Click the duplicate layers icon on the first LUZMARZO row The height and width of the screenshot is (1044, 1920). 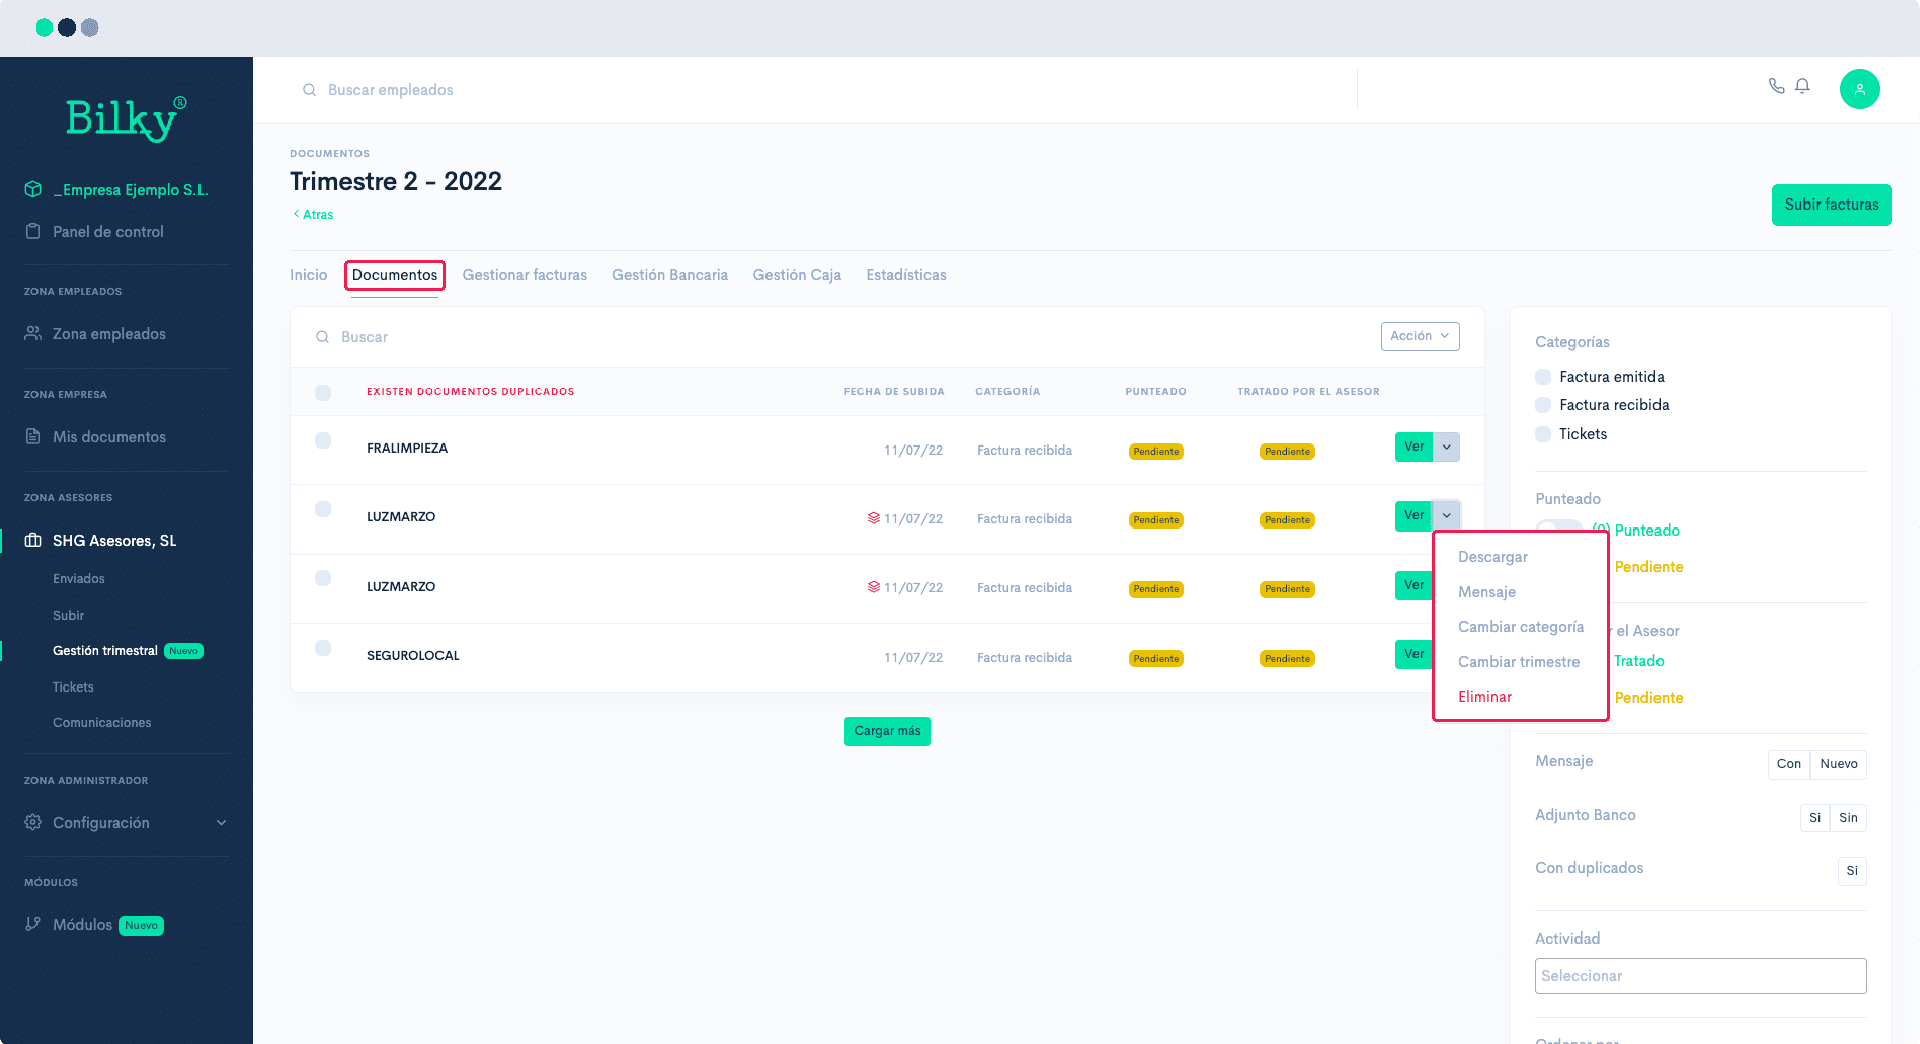pyautogui.click(x=874, y=518)
